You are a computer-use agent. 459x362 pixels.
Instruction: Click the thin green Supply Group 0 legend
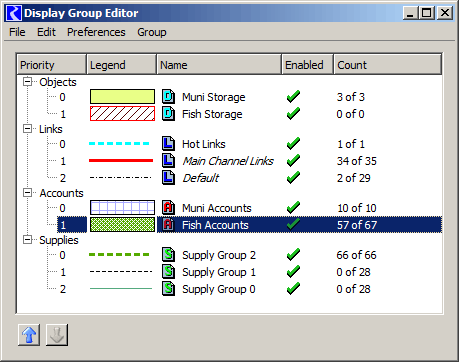[121, 289]
